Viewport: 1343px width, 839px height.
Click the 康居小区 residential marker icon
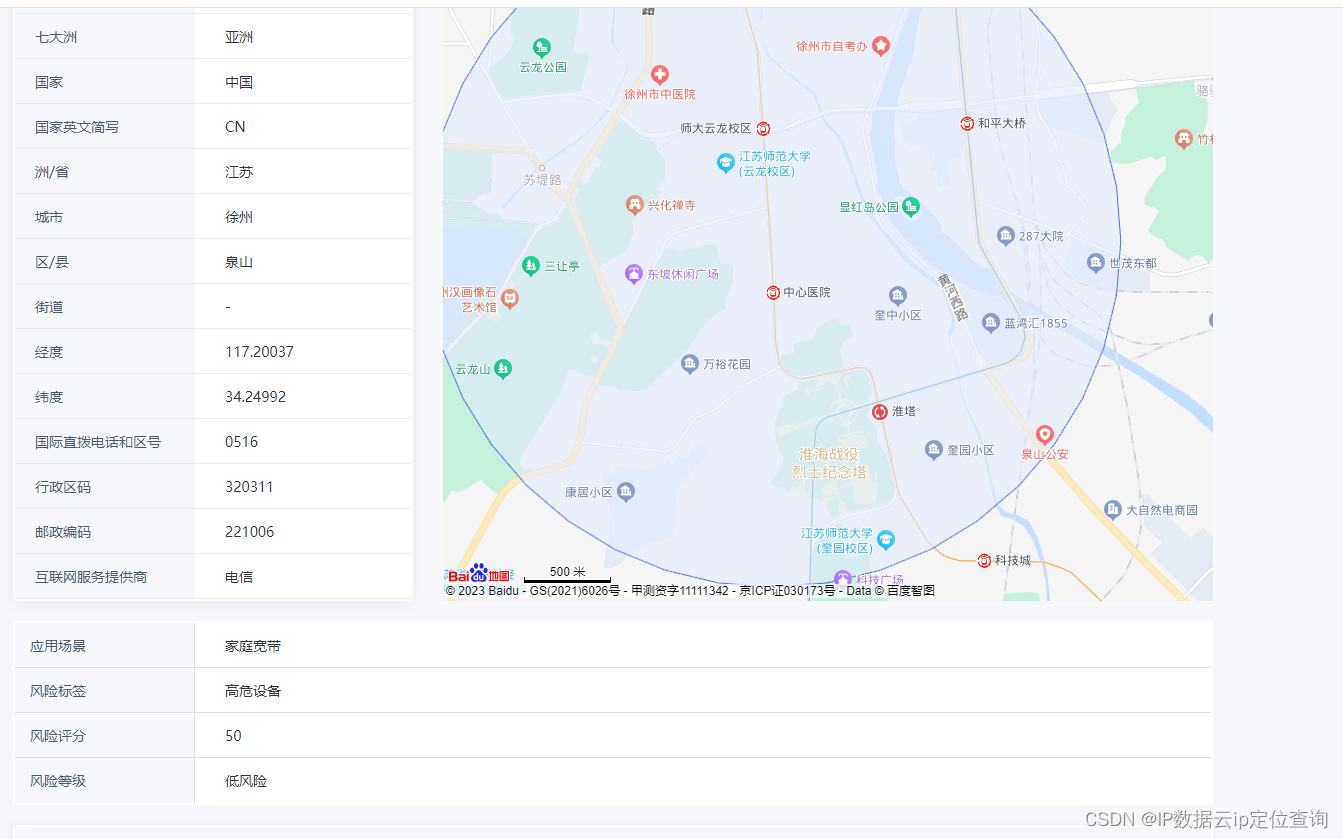626,491
